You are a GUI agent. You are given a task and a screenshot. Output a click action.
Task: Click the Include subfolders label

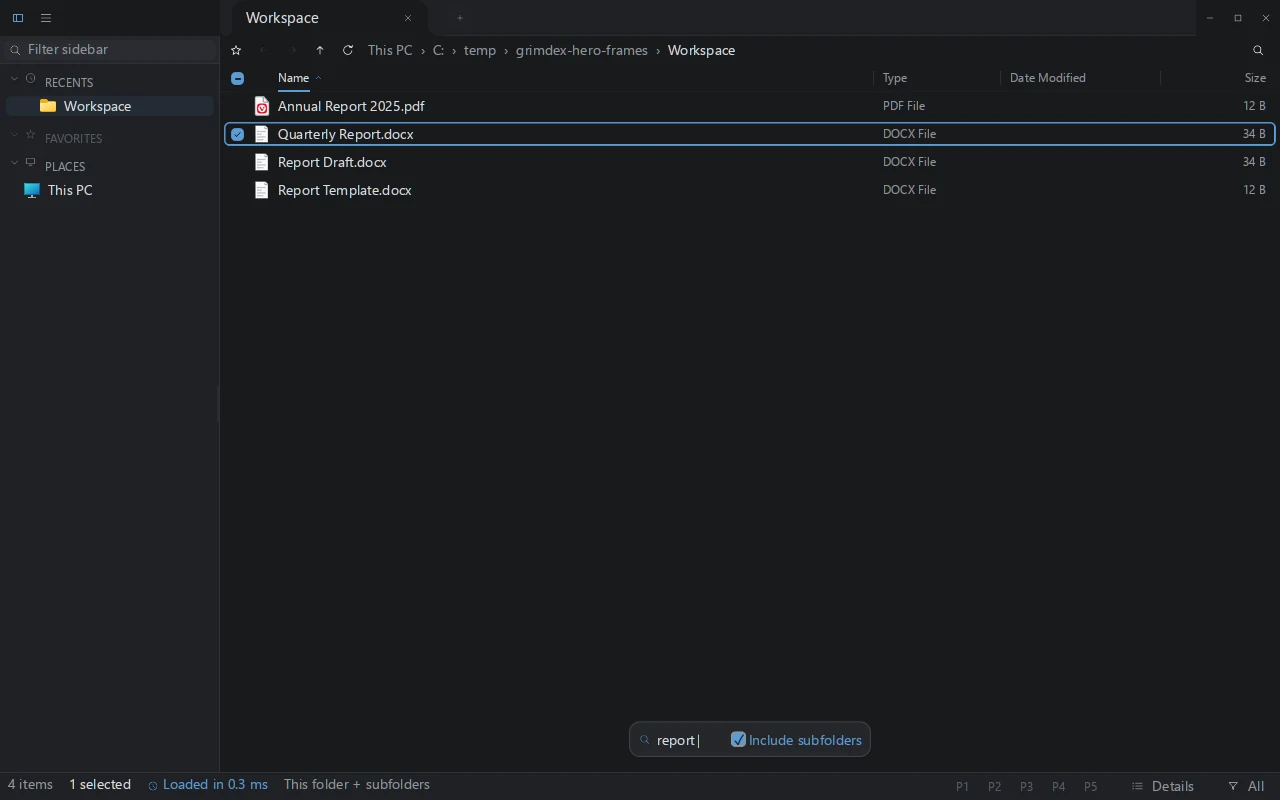click(x=805, y=740)
